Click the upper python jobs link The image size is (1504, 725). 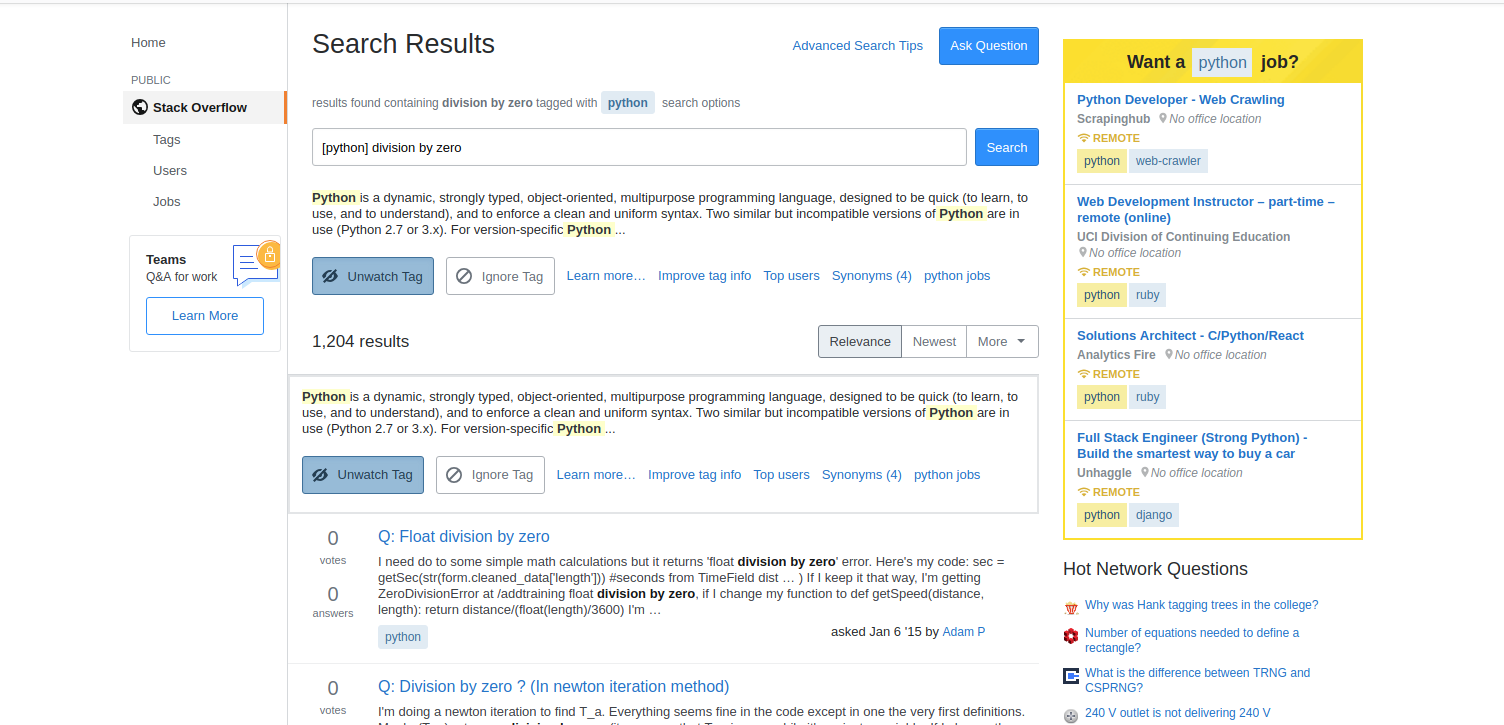(957, 276)
